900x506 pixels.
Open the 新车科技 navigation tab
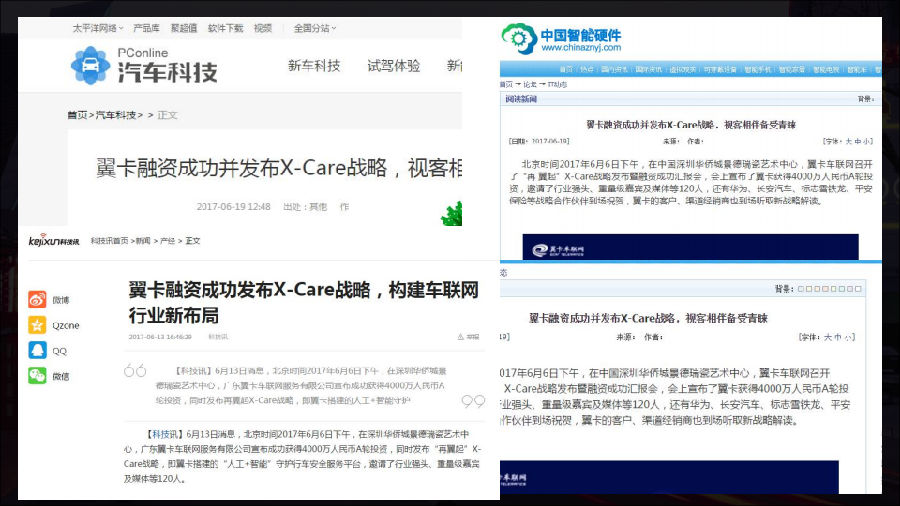(x=314, y=66)
